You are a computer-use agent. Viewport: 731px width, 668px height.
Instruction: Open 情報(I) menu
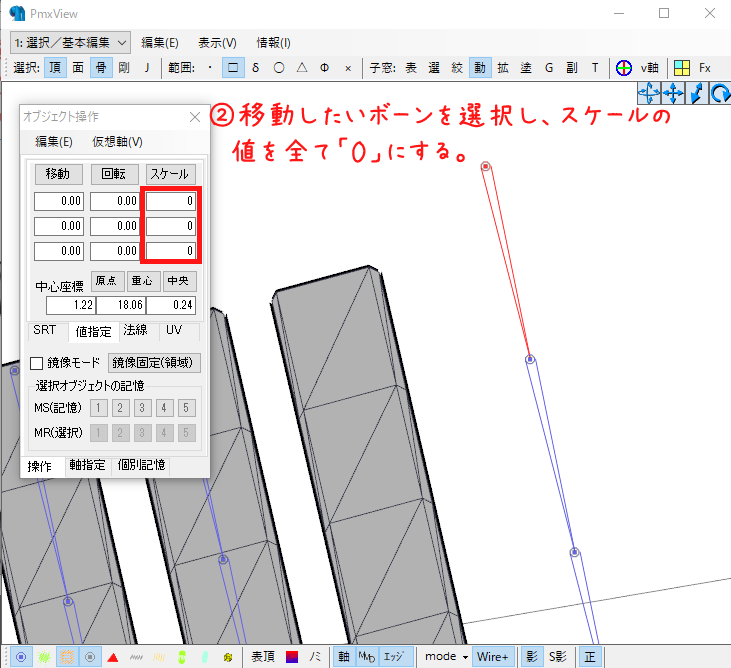coord(274,43)
